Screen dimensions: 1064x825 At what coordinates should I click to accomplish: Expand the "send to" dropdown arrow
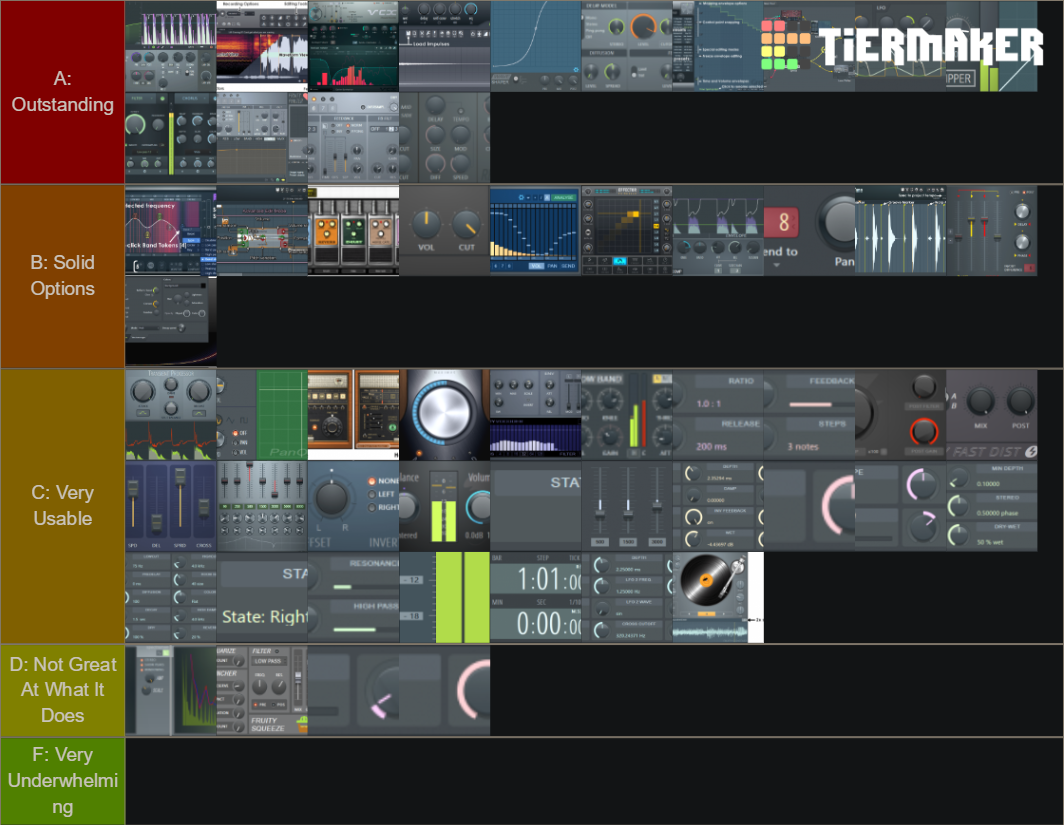[x=776, y=265]
